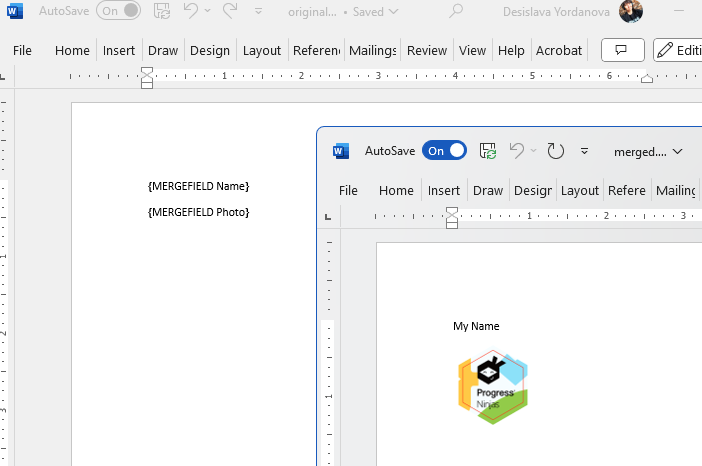
Task: Click the tab selector at ruler corner
Action: (7, 76)
